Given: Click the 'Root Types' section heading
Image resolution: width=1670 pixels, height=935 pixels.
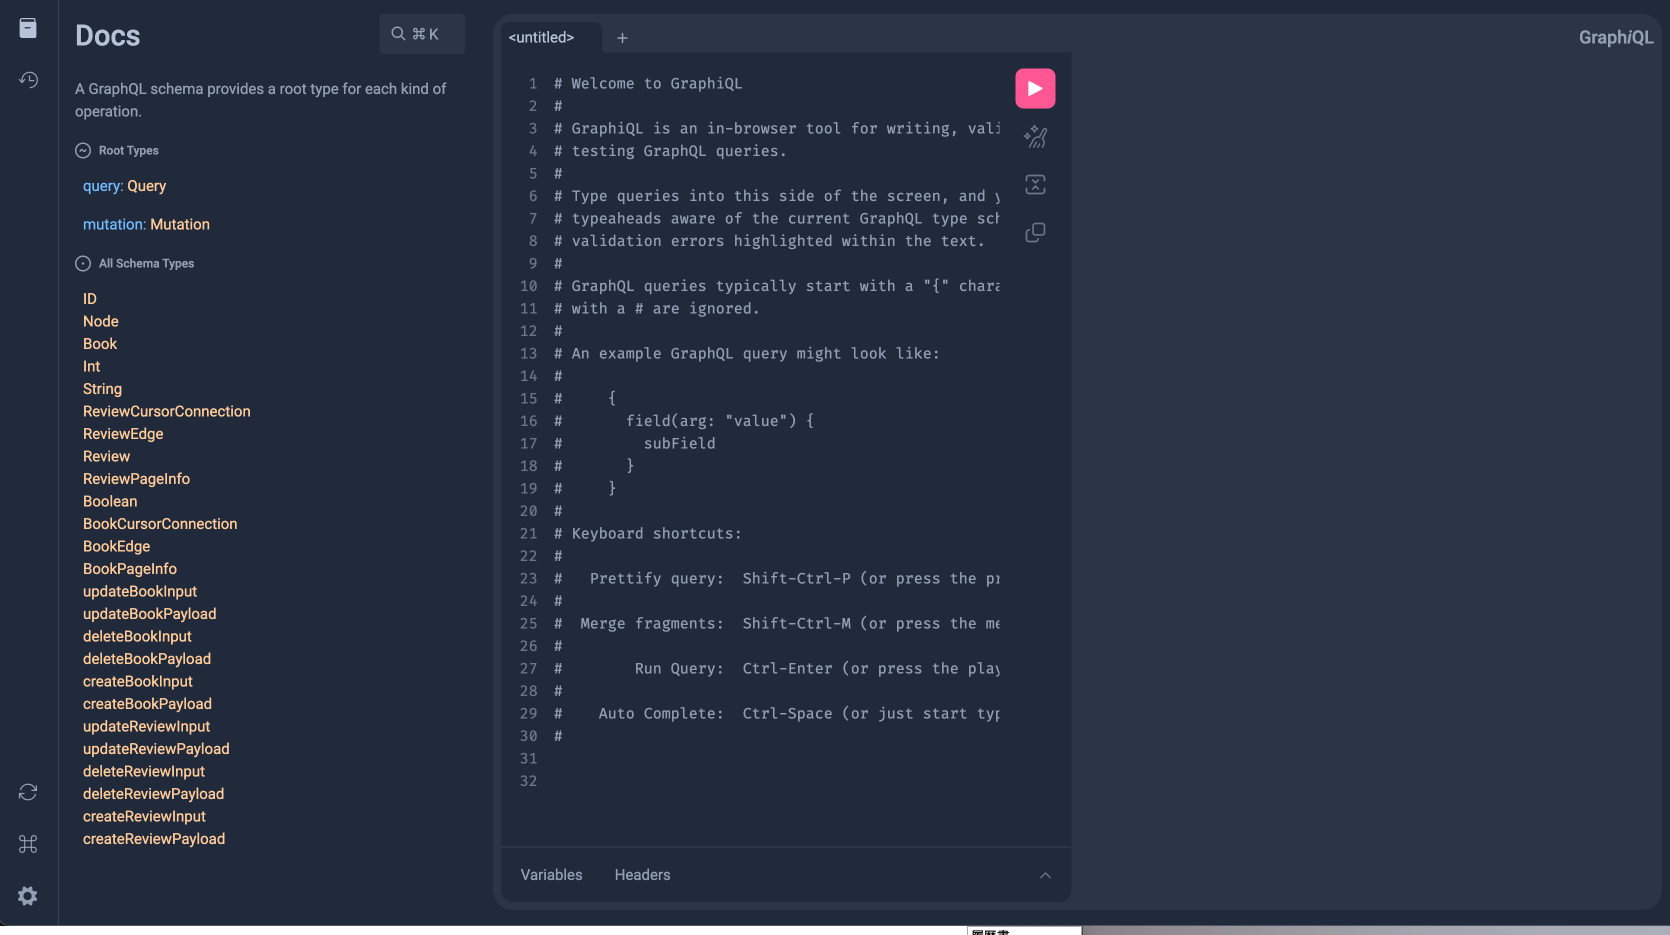Looking at the screenshot, I should [128, 151].
